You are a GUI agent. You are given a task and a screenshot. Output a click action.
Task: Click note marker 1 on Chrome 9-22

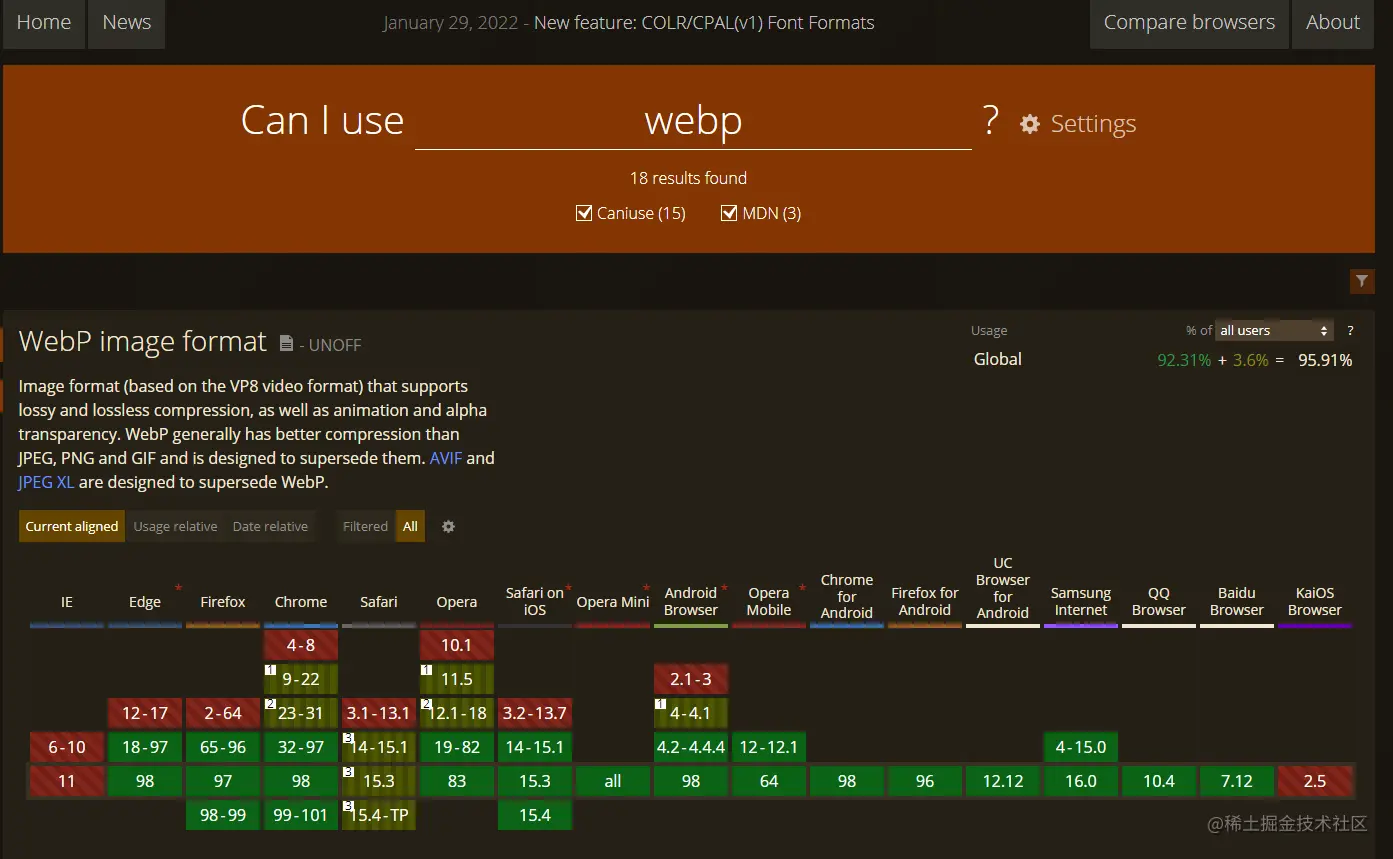coord(270,670)
